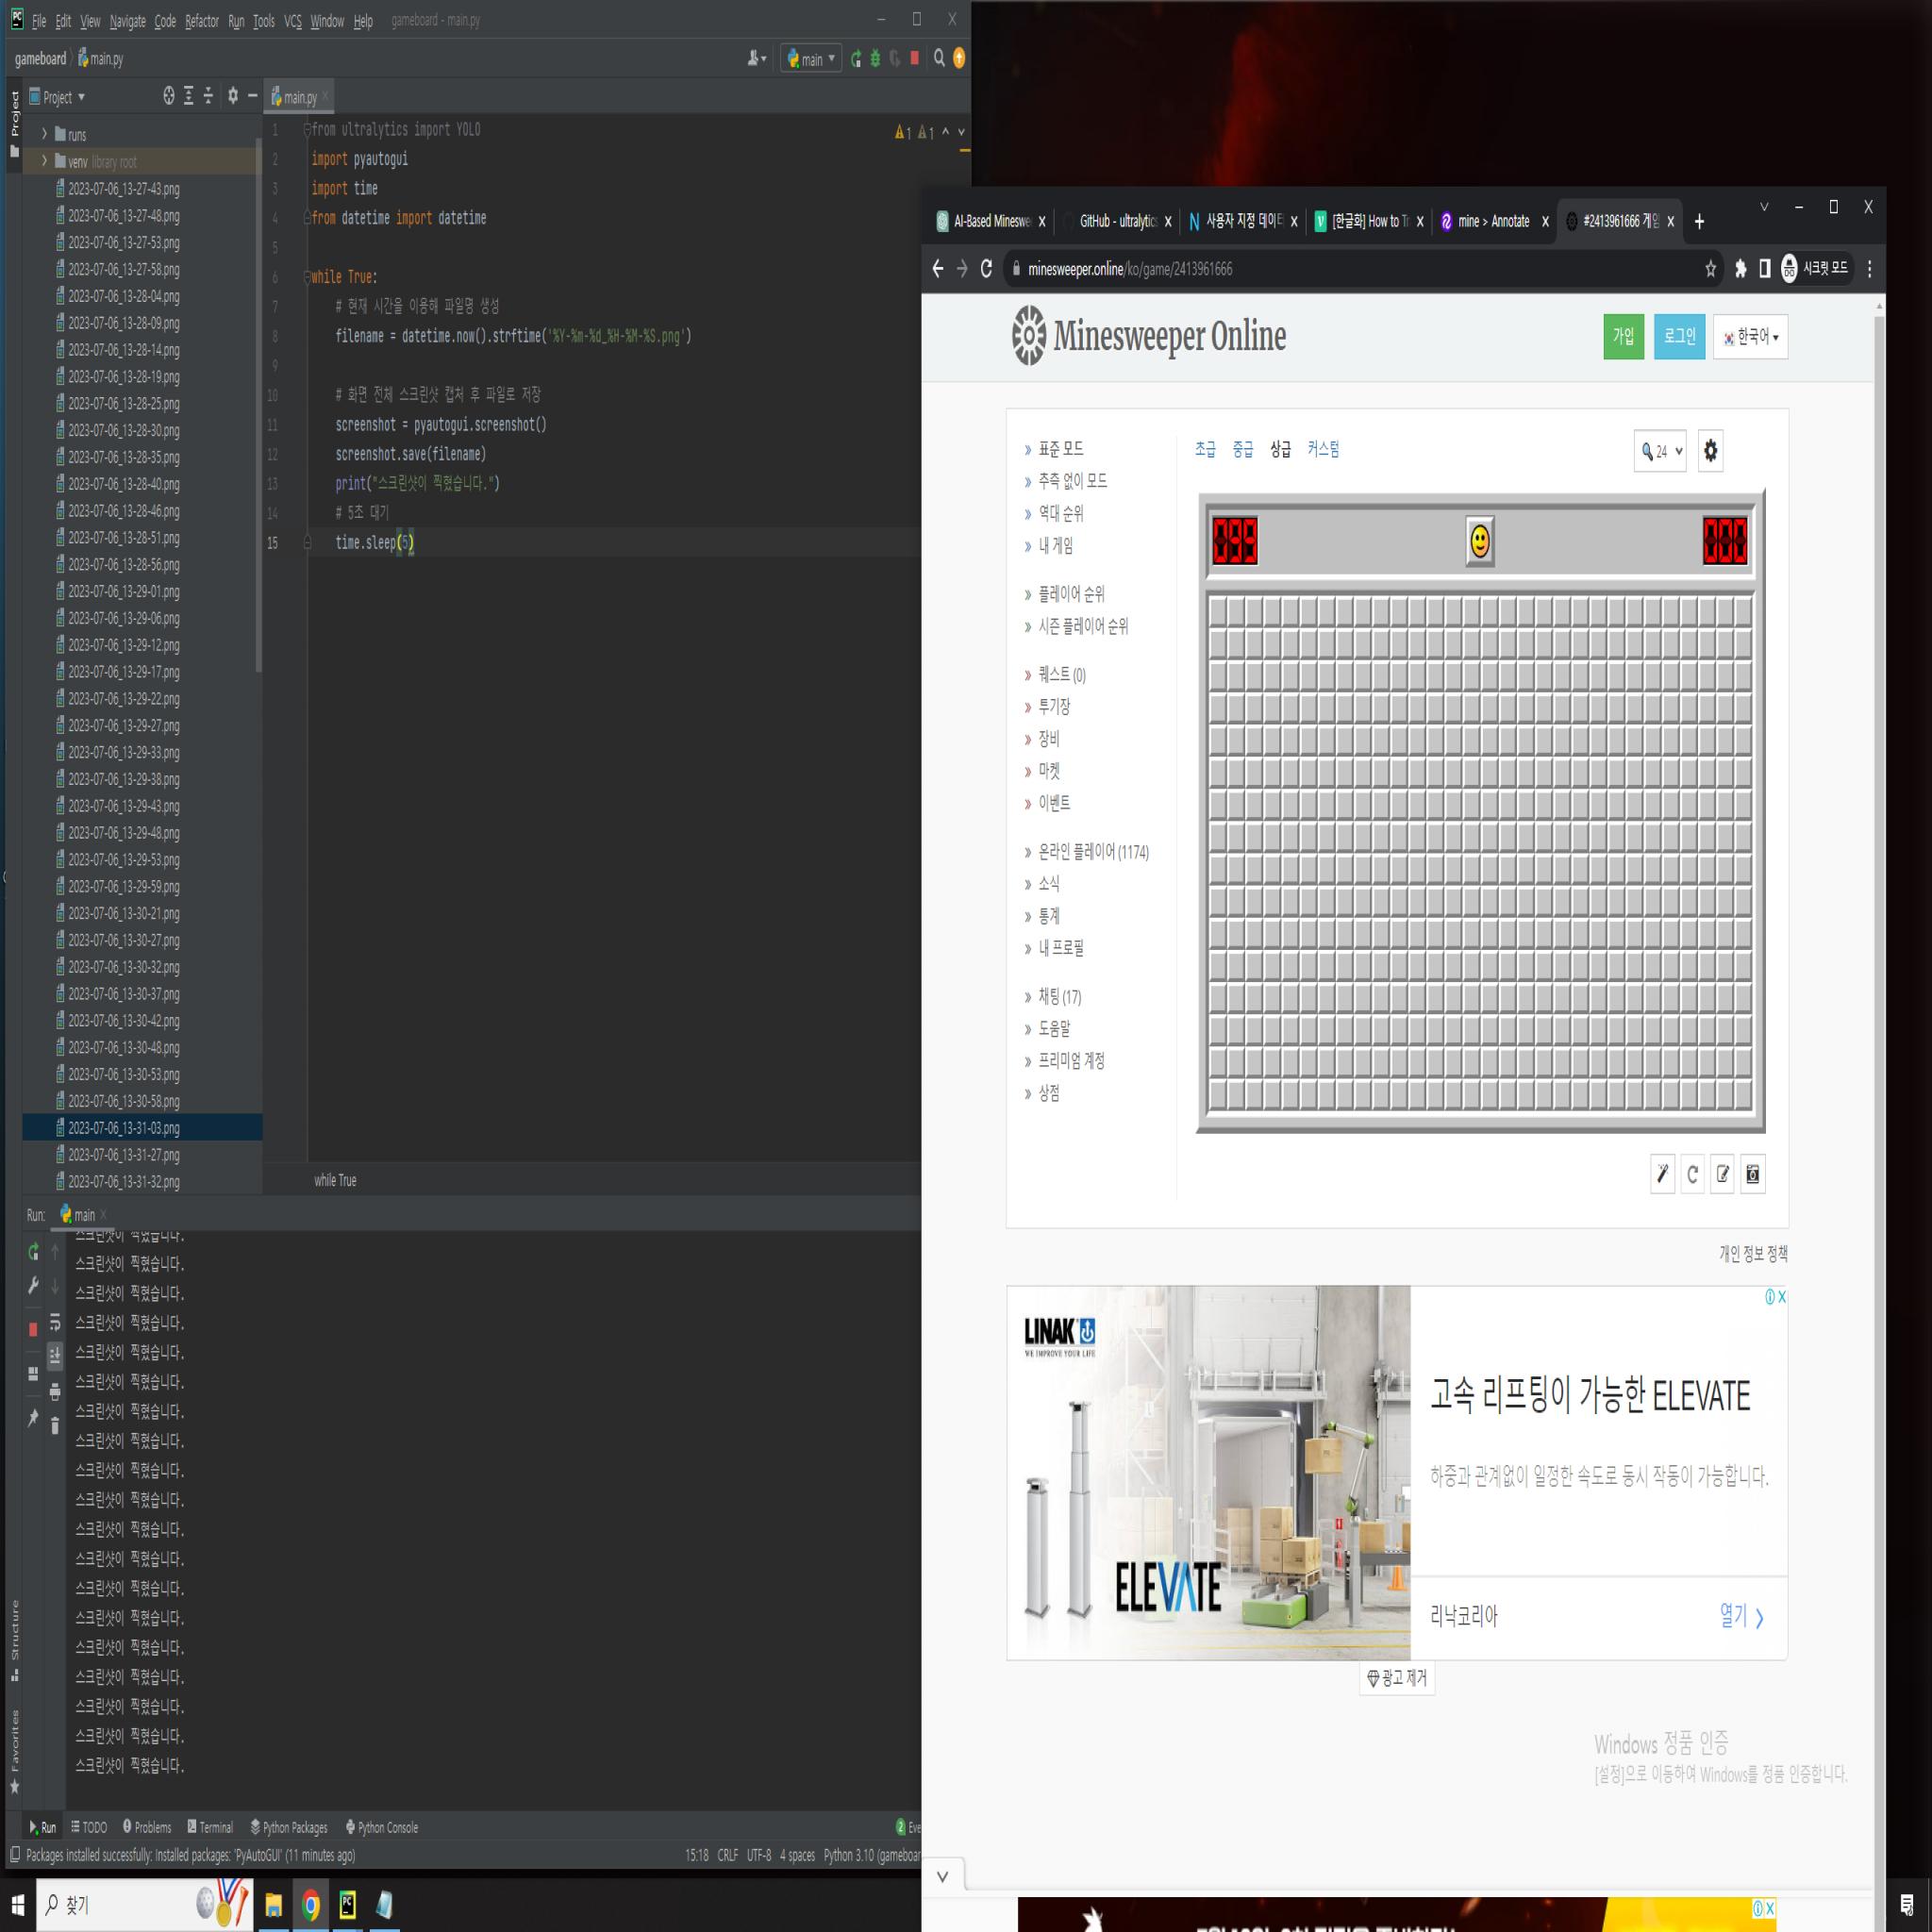Open Project panel gear options
1932x1932 pixels.
tap(233, 96)
